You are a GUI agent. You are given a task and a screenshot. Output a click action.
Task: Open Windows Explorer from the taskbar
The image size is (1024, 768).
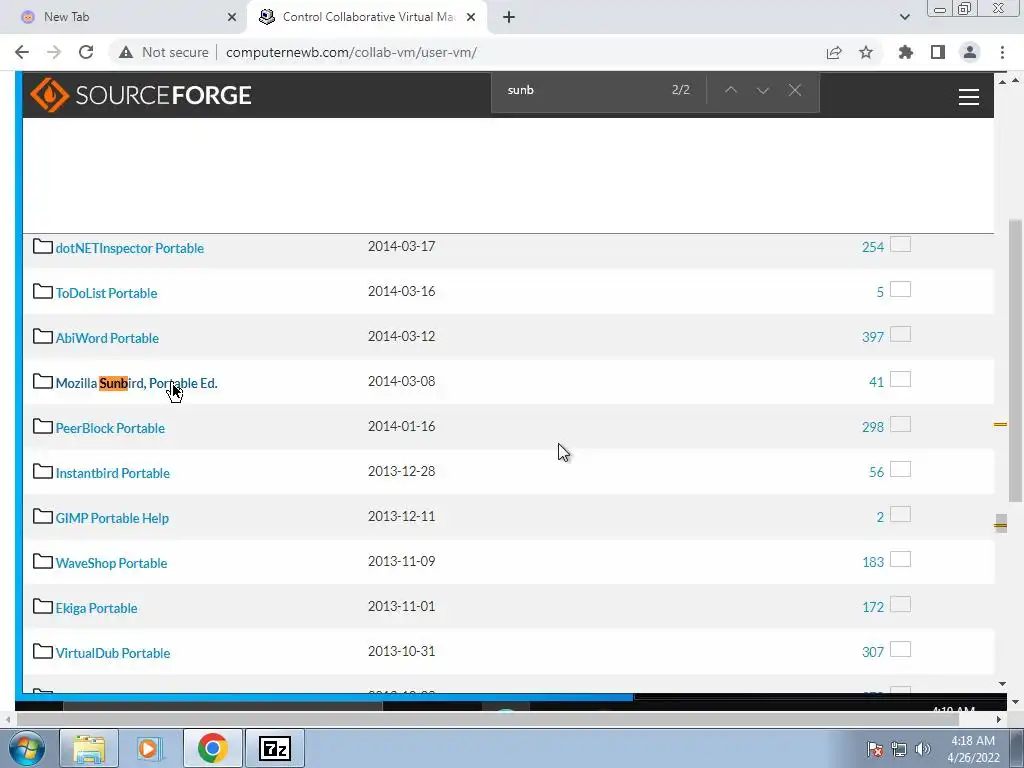[89, 748]
